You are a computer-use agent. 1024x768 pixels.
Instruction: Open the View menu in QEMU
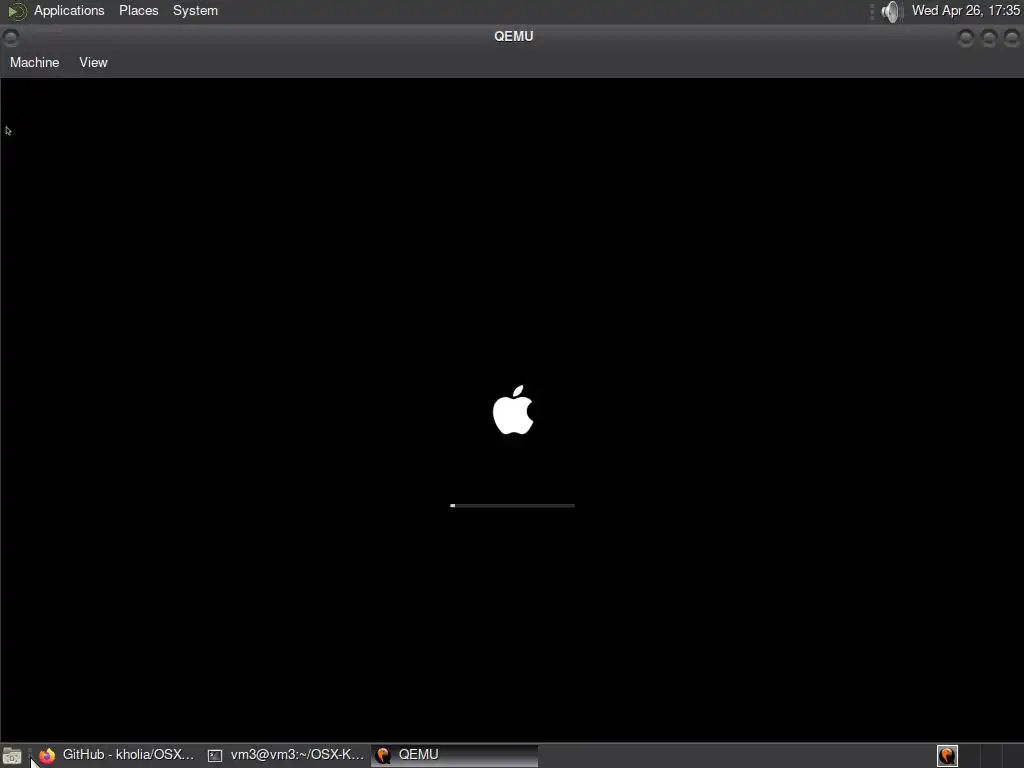(93, 63)
